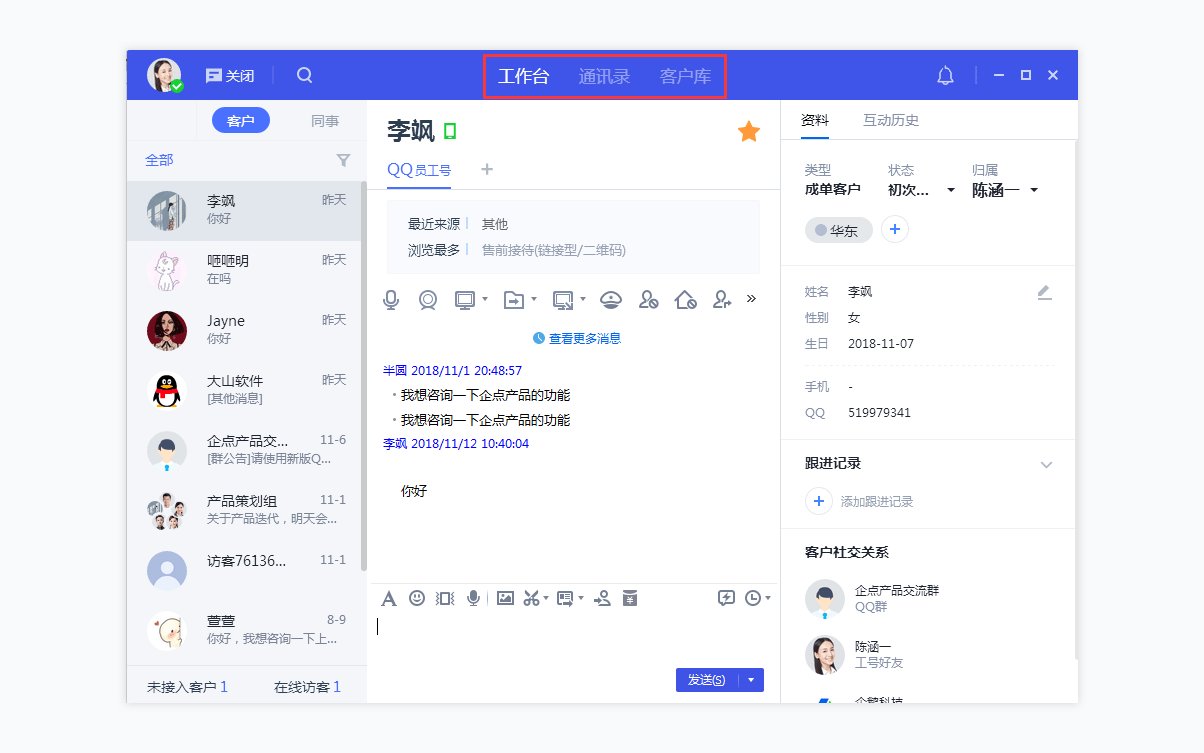
Task: Select the screenshot scissors tool
Action: [x=531, y=597]
